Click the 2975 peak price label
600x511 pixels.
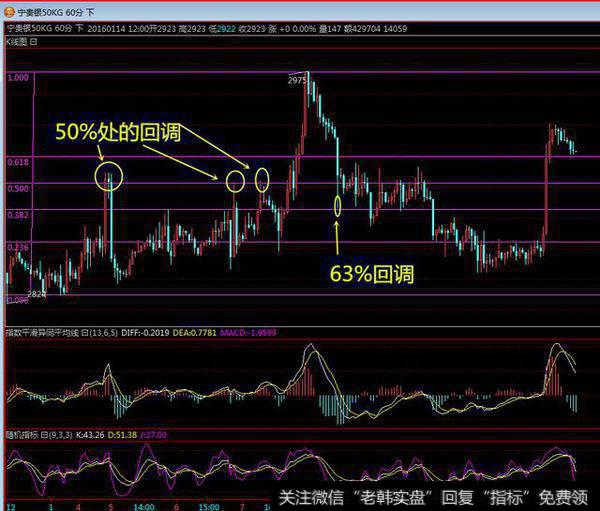[296, 79]
